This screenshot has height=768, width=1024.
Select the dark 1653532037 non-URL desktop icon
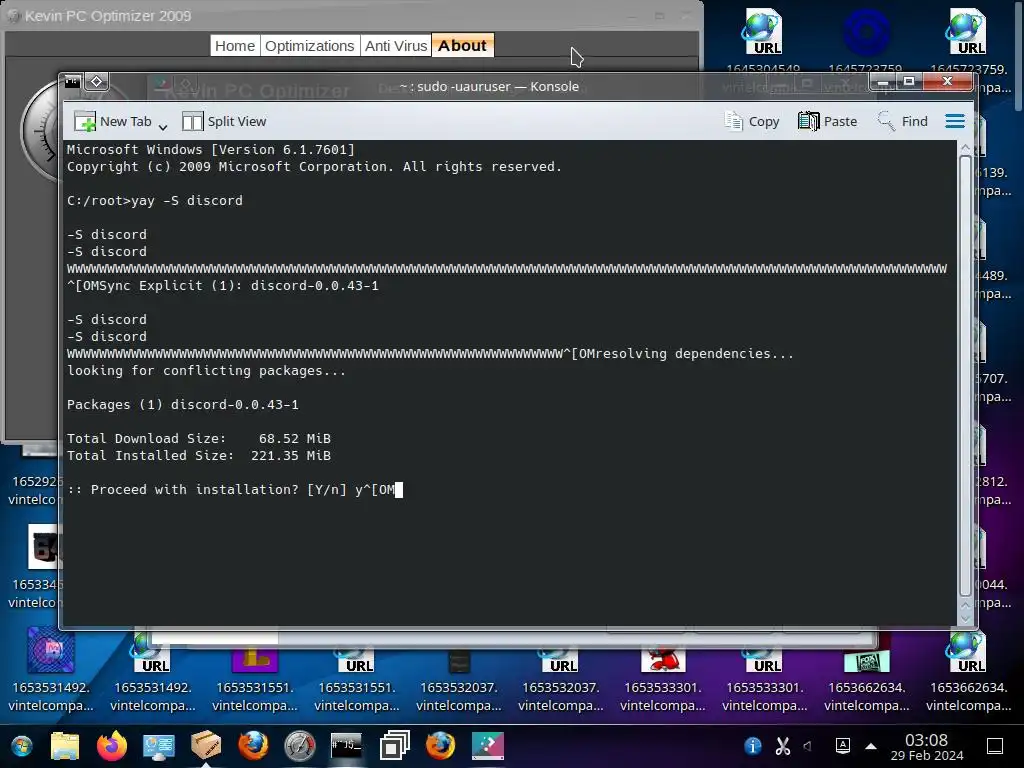[458, 671]
